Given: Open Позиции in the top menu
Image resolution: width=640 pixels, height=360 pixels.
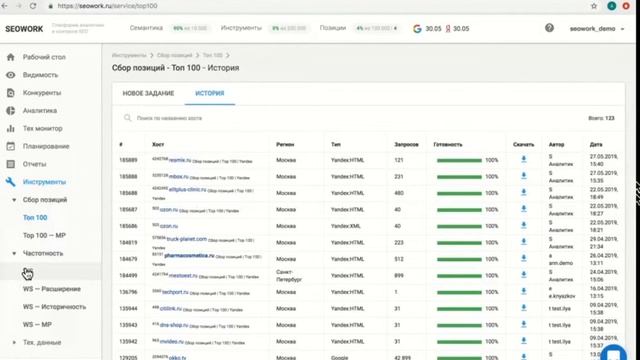Looking at the screenshot, I should (x=333, y=28).
